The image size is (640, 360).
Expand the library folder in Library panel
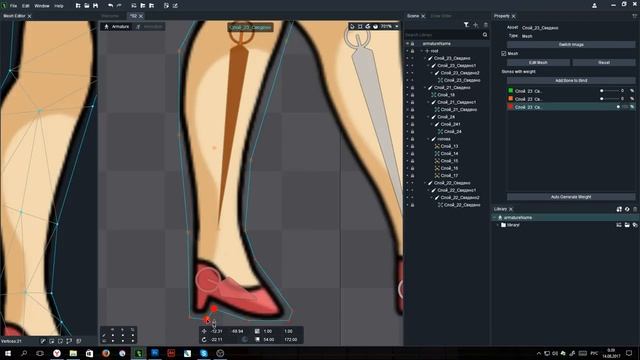pyautogui.click(x=498, y=225)
